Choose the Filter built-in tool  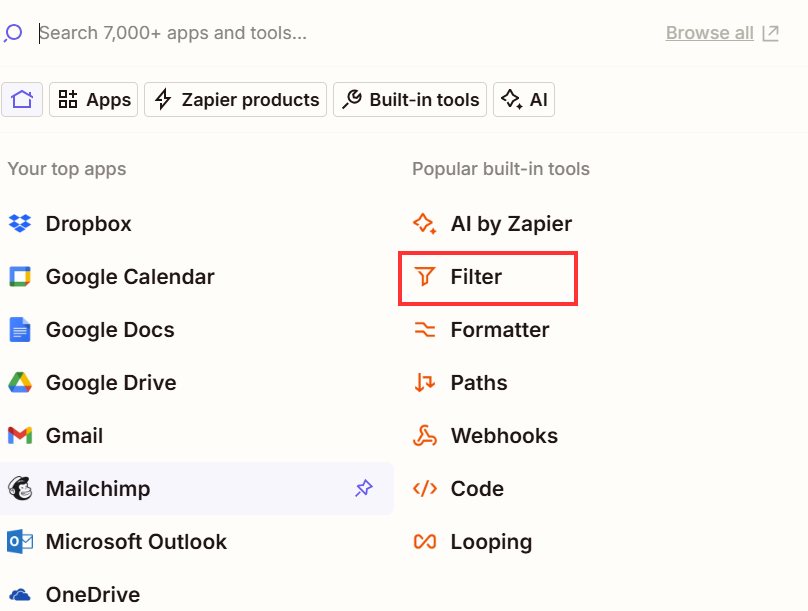pos(476,277)
